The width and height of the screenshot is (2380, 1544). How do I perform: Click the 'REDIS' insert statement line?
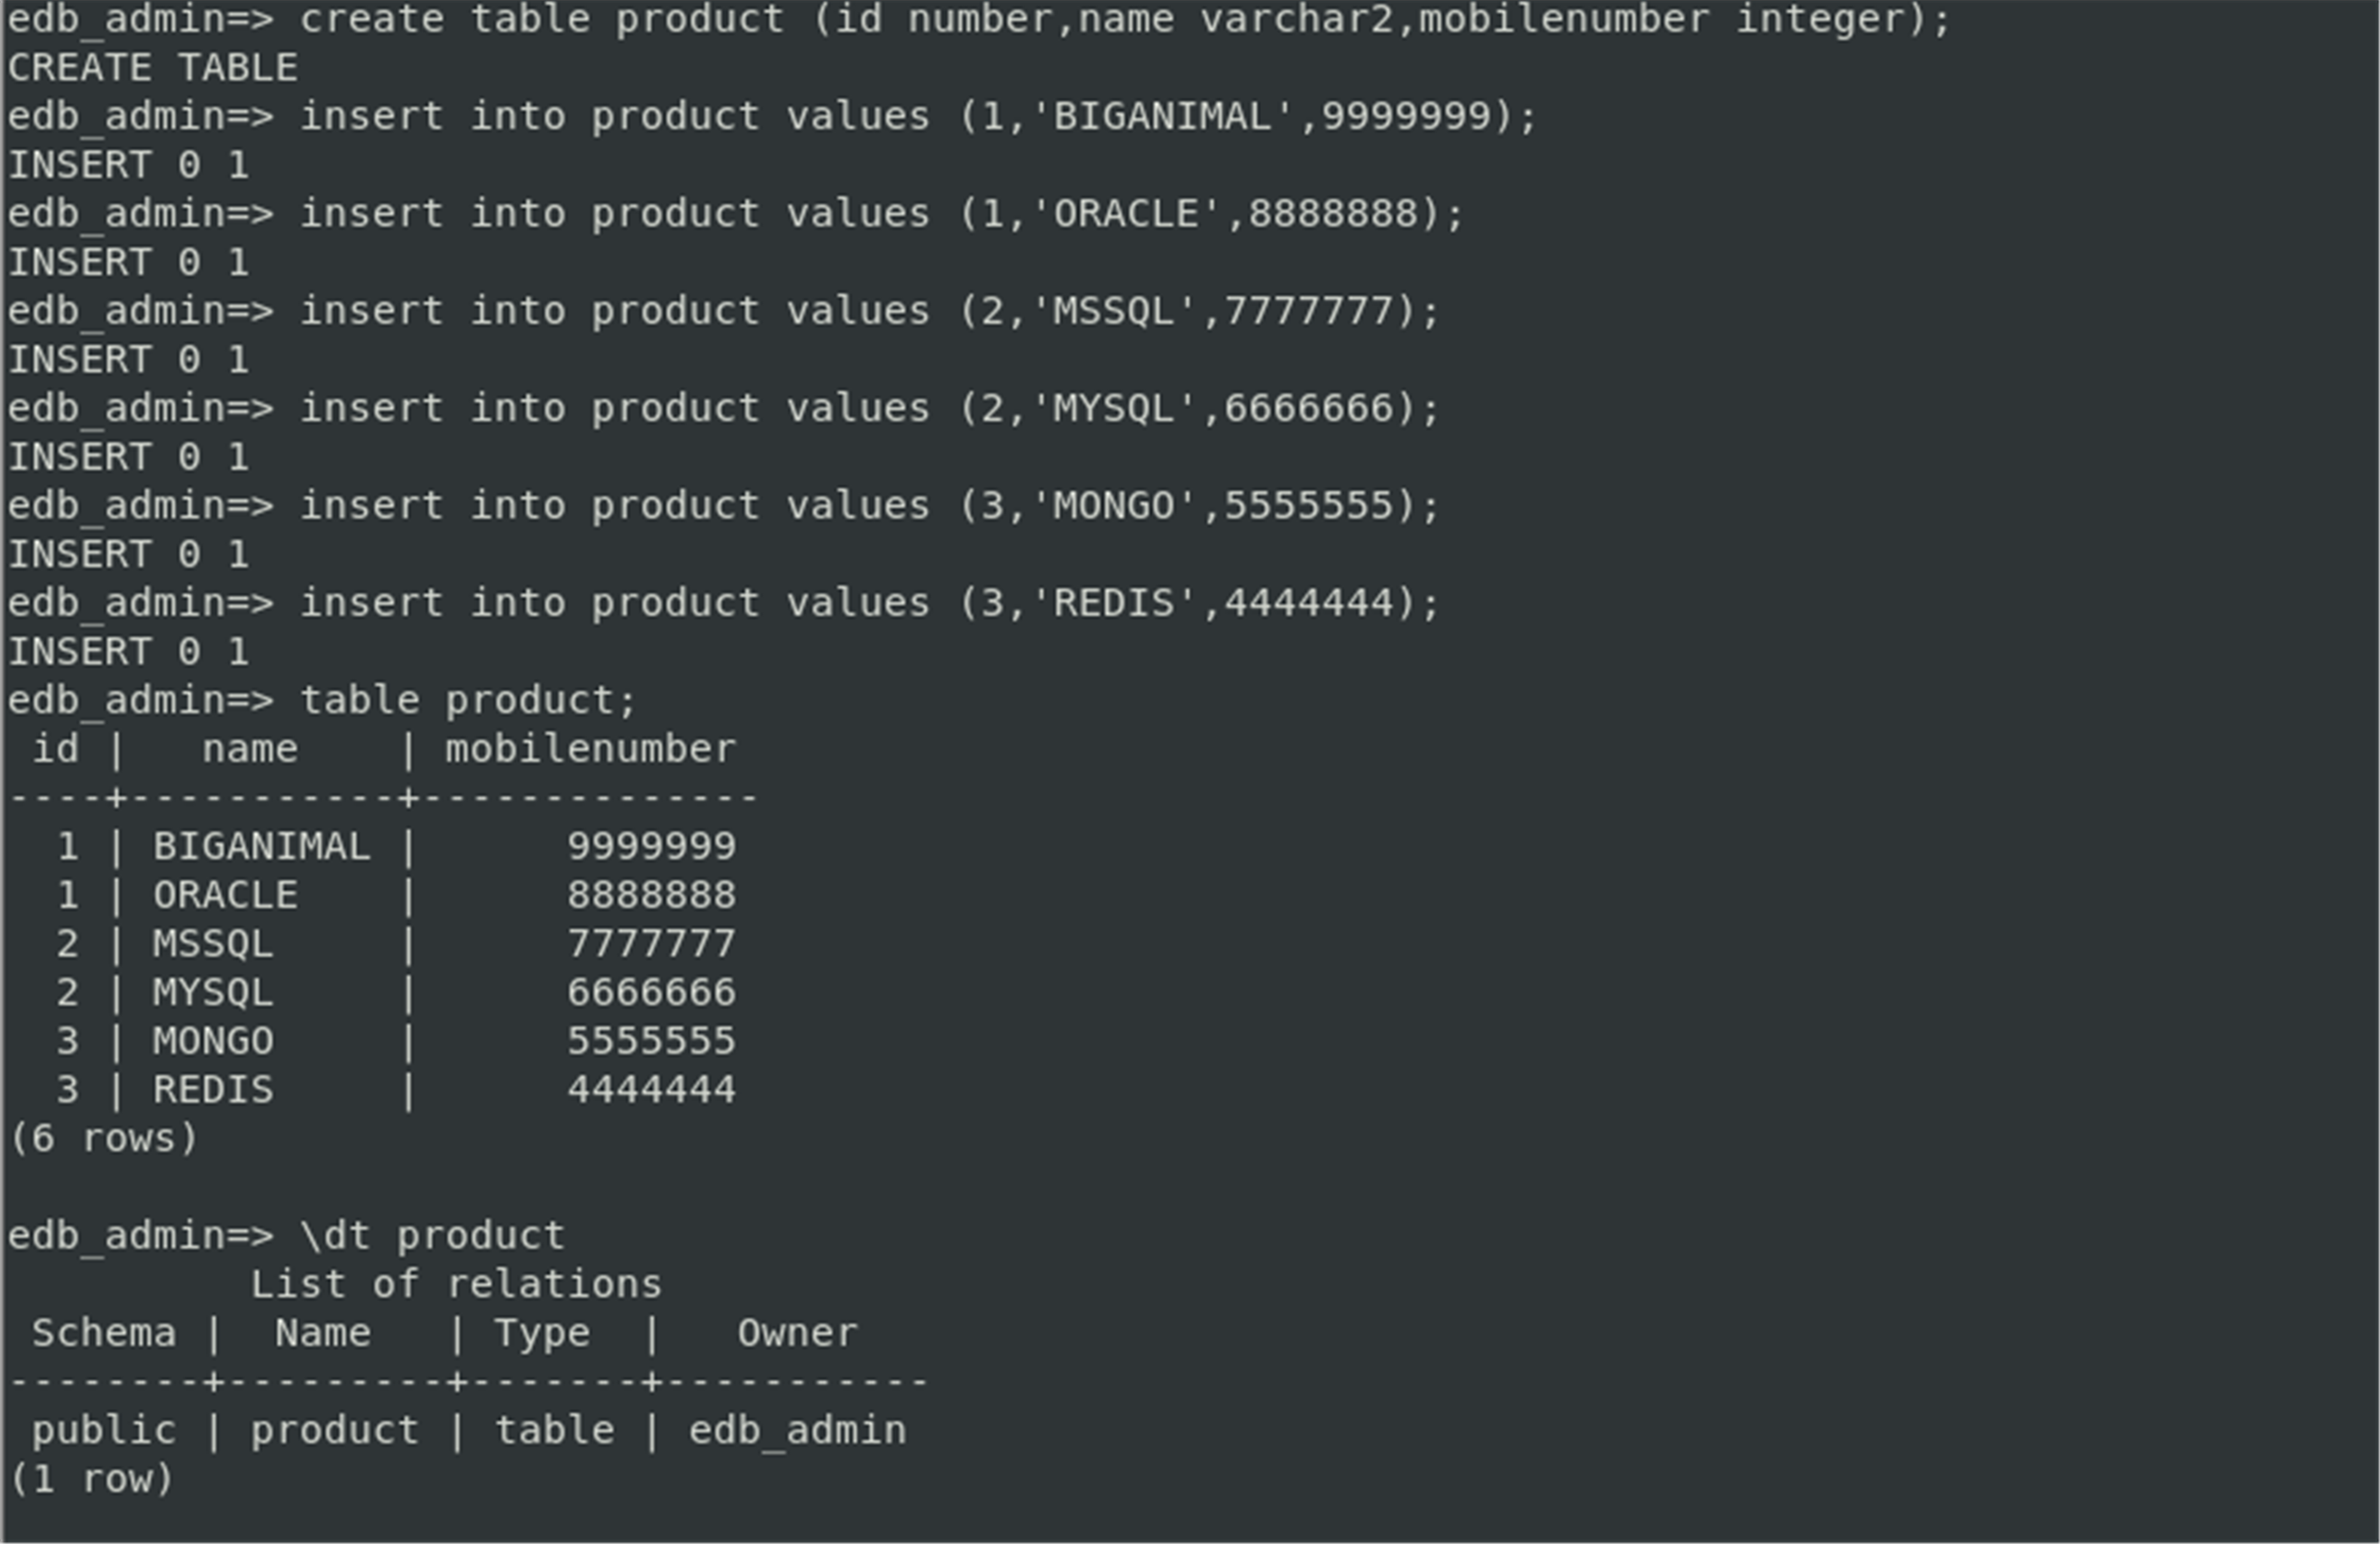point(723,603)
